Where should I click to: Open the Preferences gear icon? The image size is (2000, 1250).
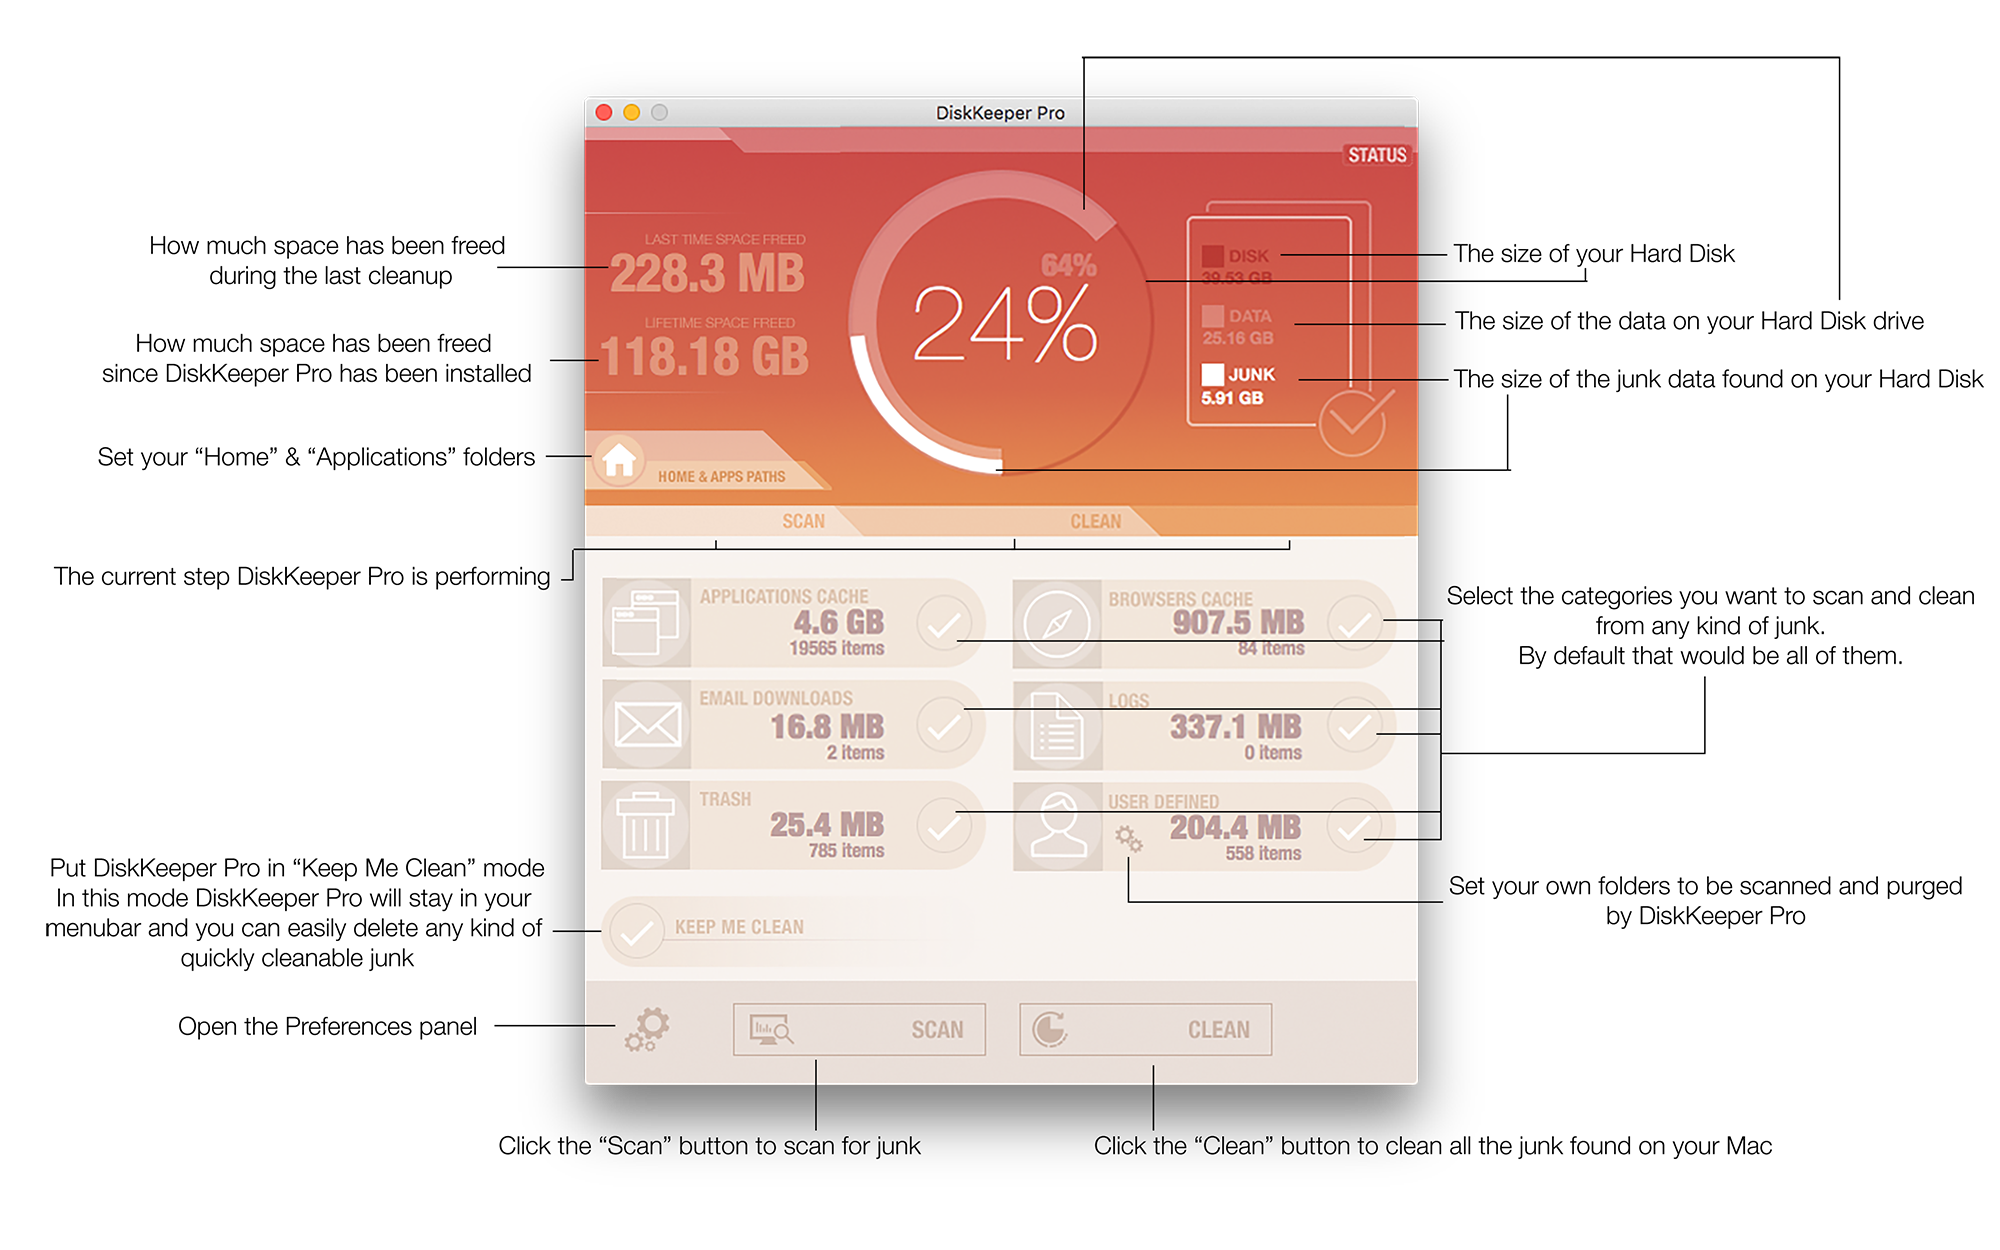pos(648,1029)
